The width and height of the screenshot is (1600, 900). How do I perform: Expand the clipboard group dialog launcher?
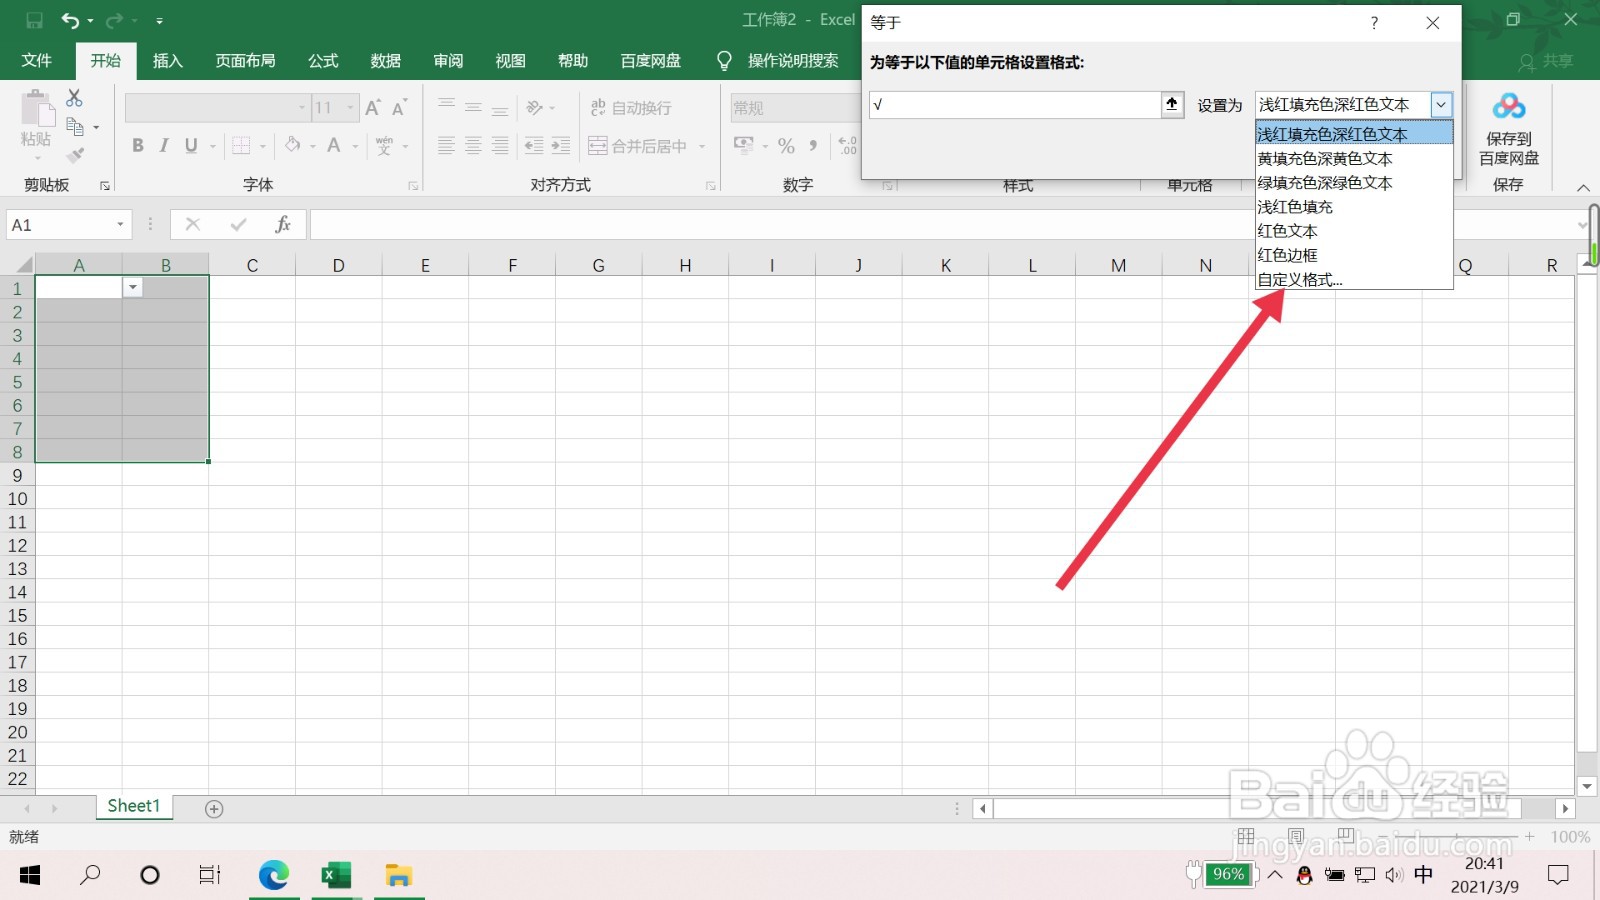click(x=105, y=186)
